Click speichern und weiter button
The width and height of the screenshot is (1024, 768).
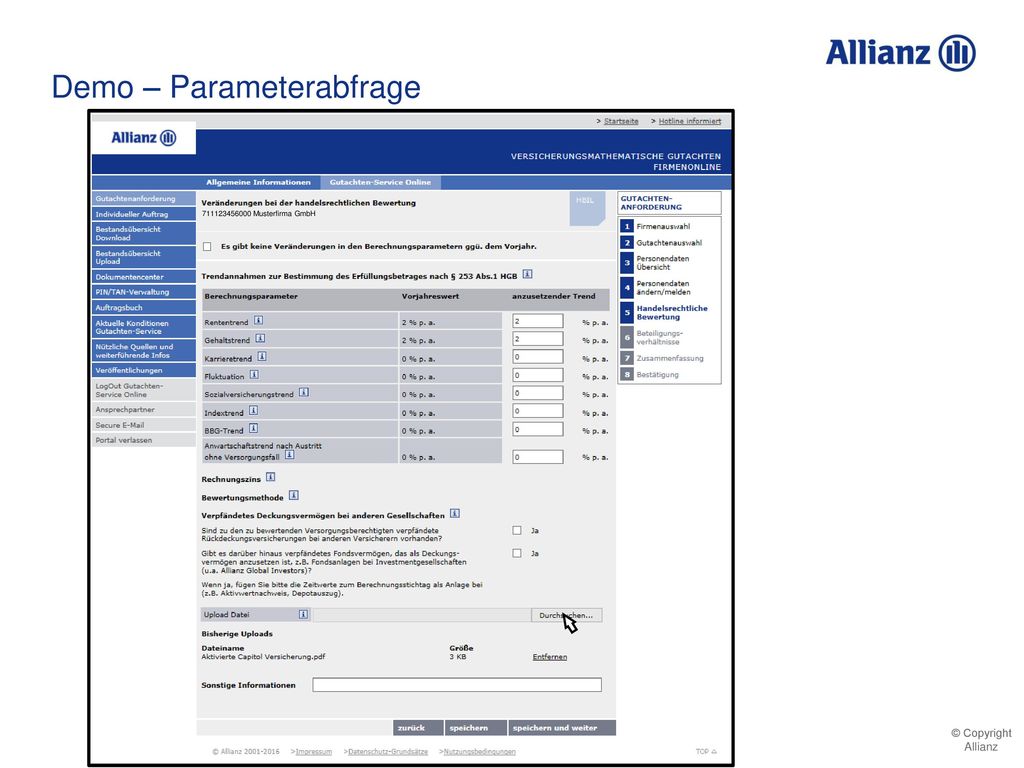(562, 728)
